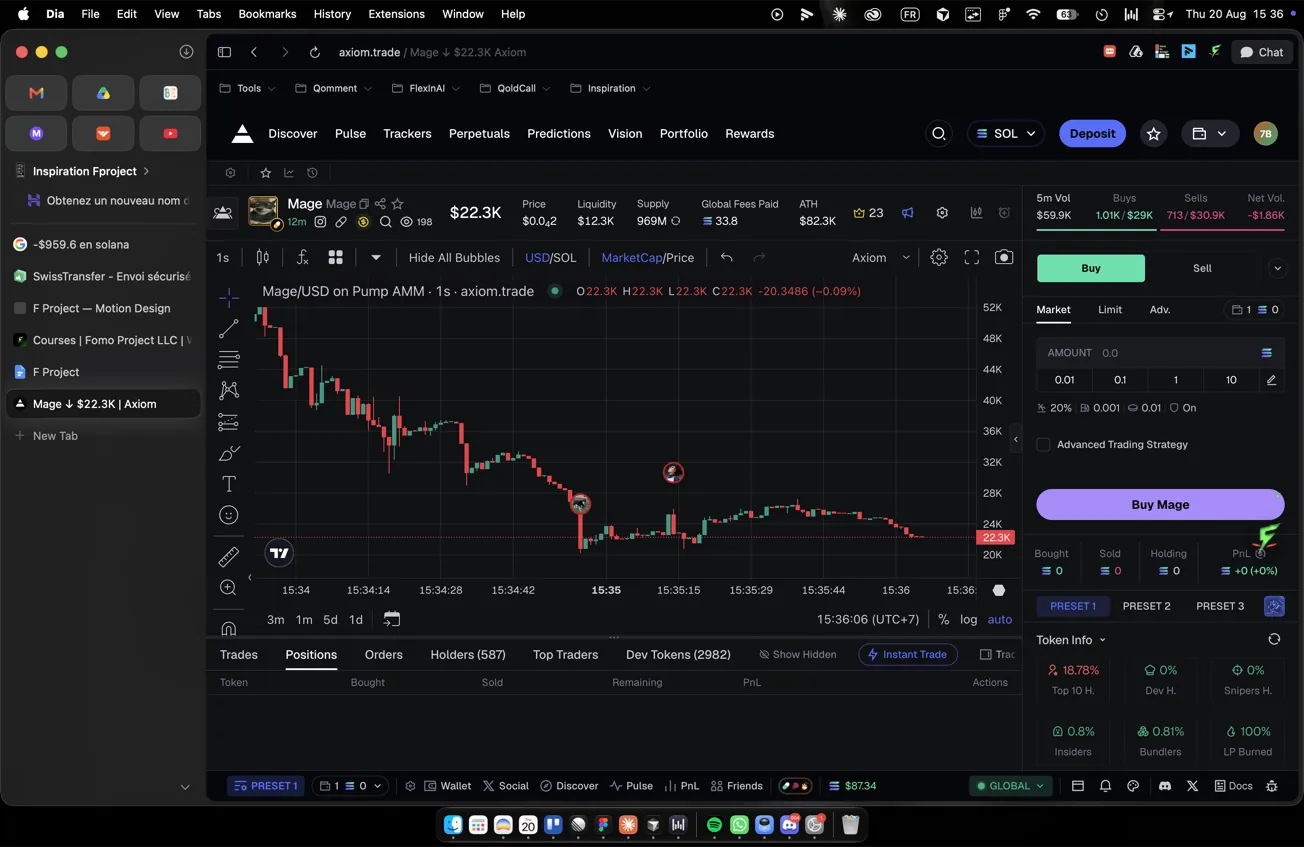Image resolution: width=1304 pixels, height=847 pixels.
Task: Open the Holders (587) tab
Action: point(468,654)
